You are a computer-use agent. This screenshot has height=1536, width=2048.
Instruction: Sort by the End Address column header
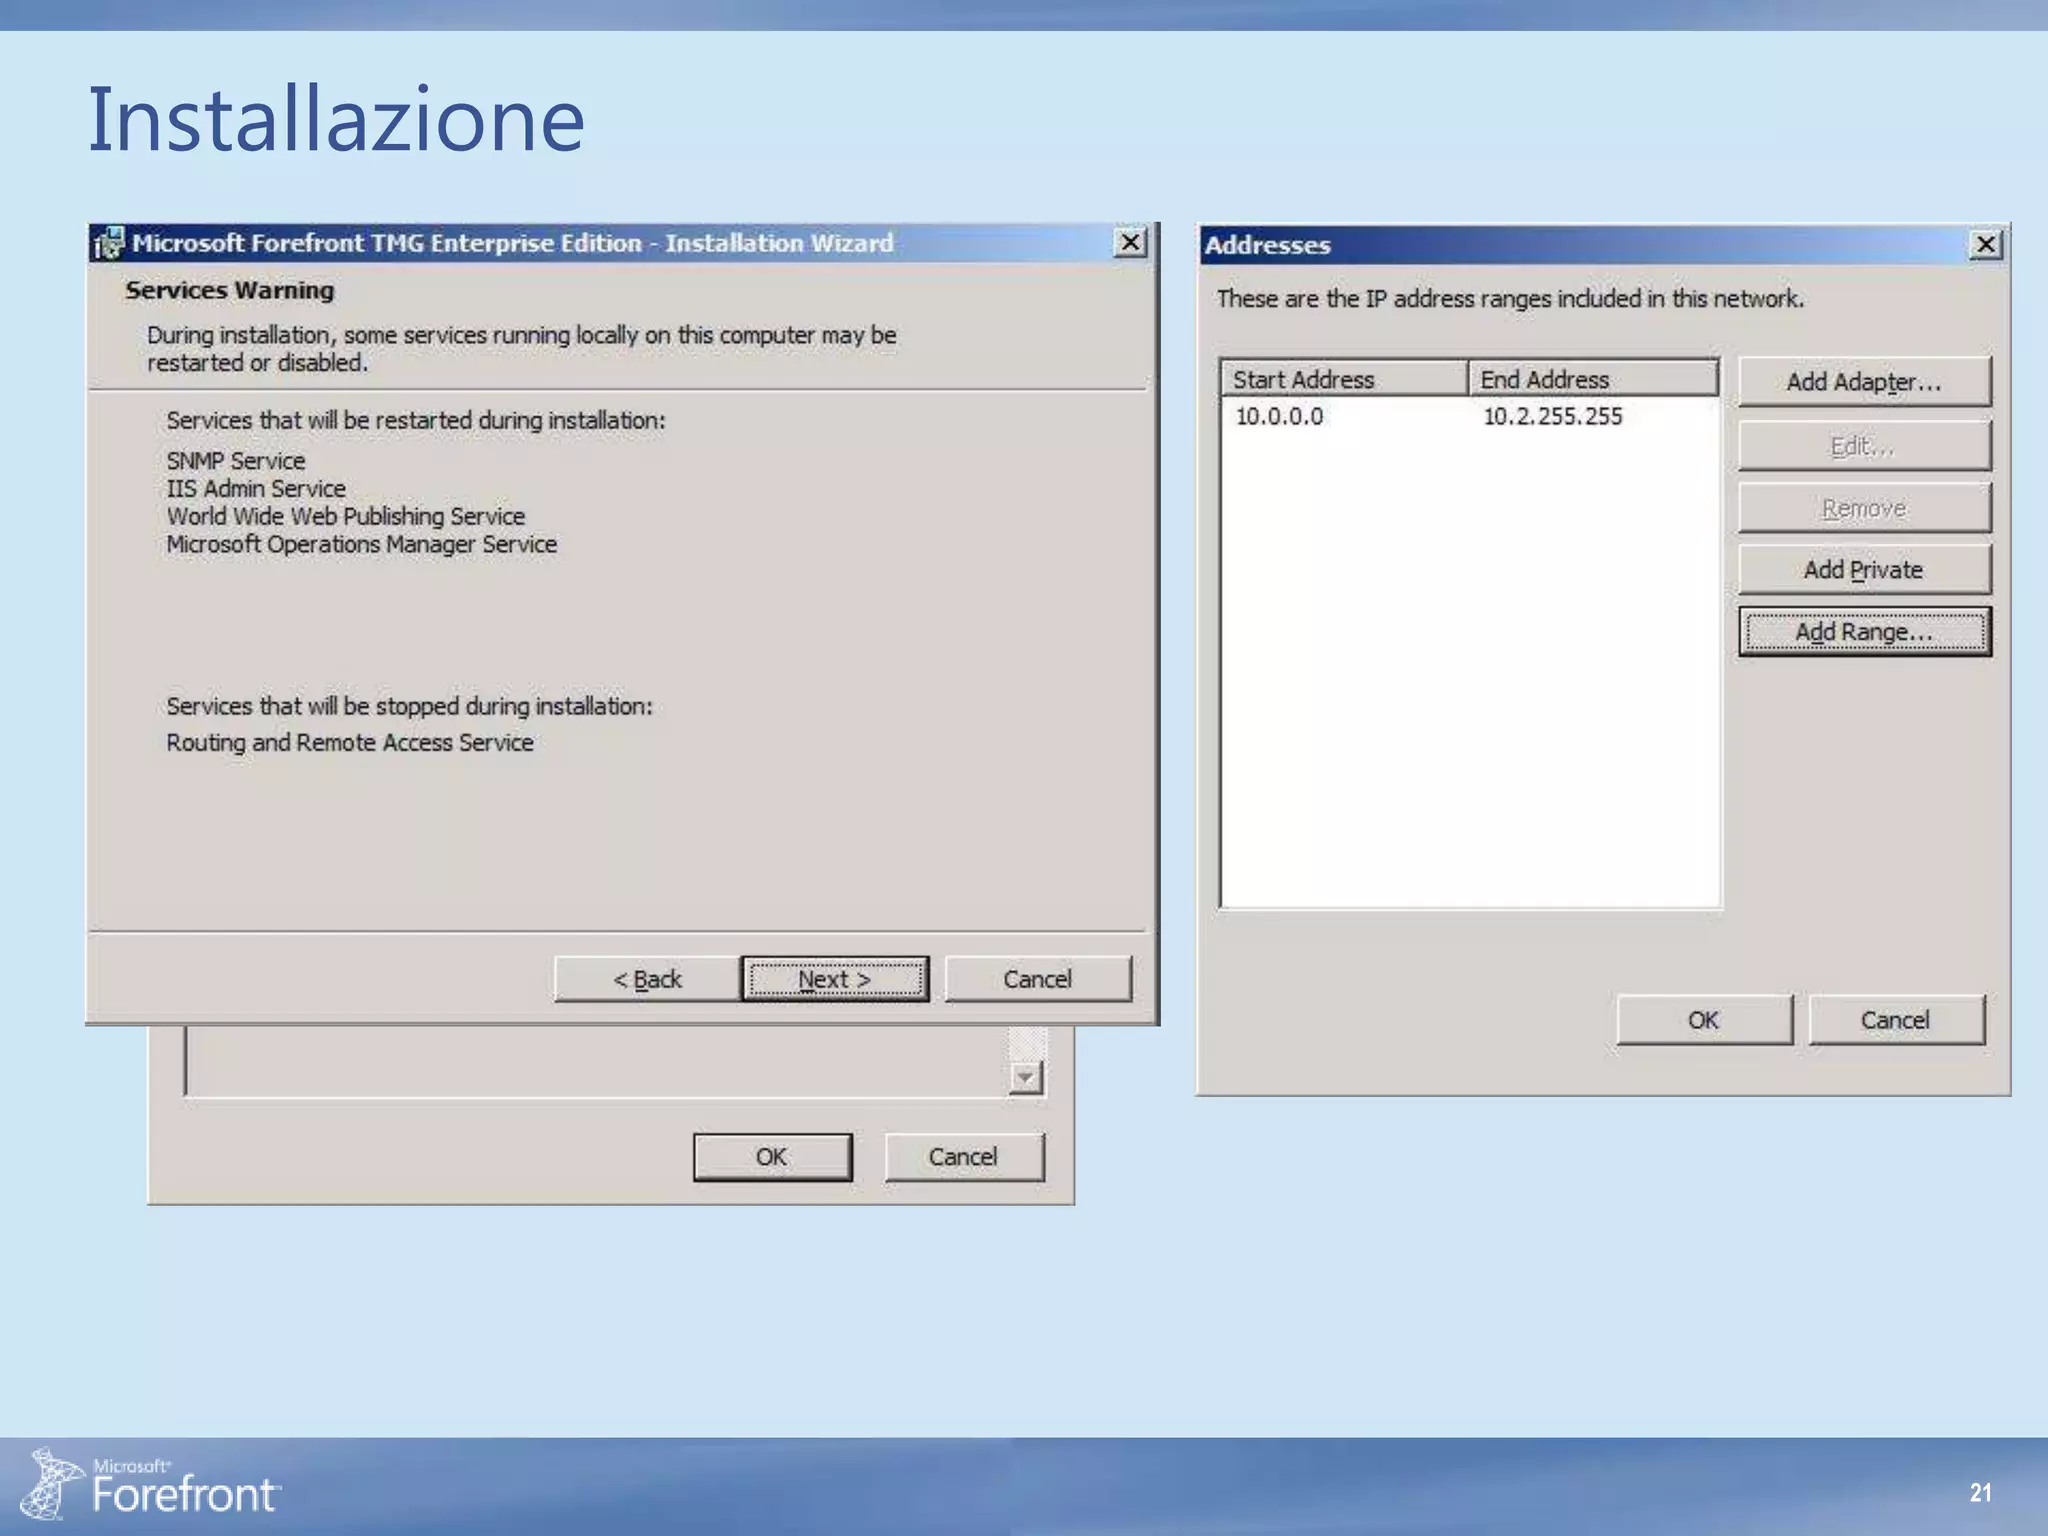click(1593, 379)
